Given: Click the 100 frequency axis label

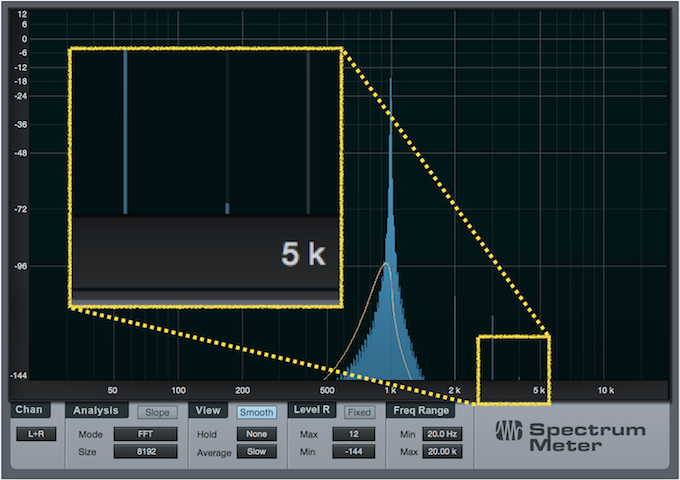Looking at the screenshot, I should pyautogui.click(x=178, y=390).
